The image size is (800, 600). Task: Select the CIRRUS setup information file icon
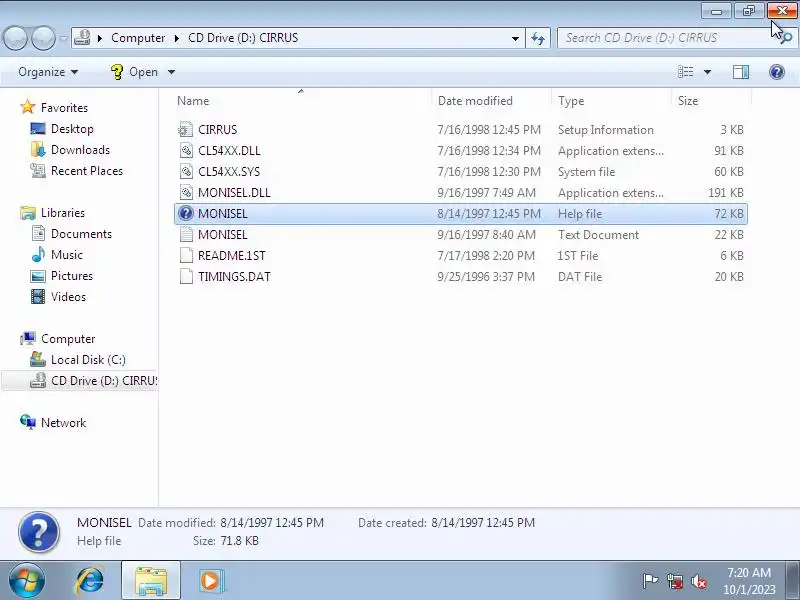[x=186, y=130]
